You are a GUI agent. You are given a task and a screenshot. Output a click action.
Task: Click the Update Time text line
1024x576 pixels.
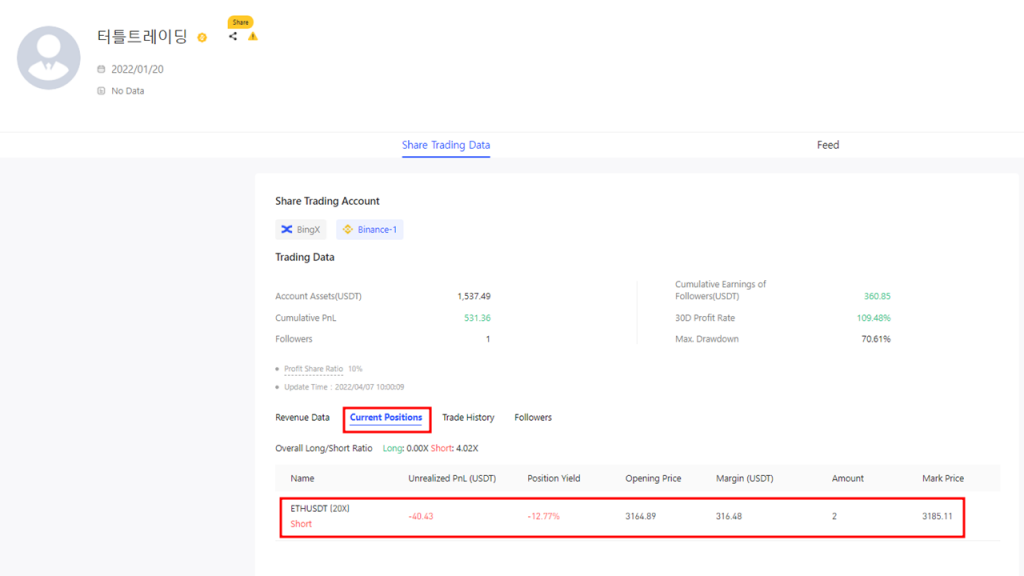pyautogui.click(x=344, y=387)
